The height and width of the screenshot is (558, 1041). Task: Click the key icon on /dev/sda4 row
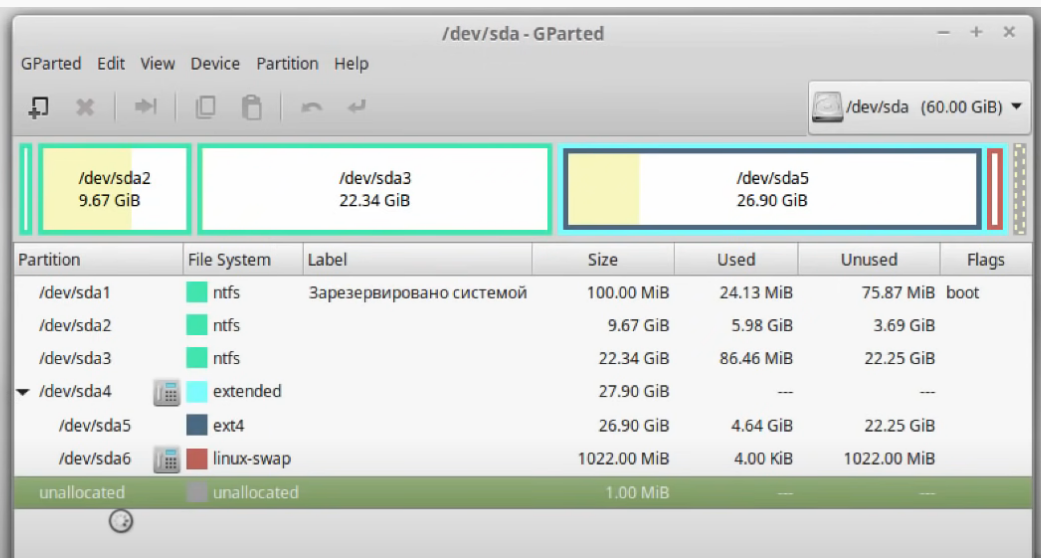167,392
